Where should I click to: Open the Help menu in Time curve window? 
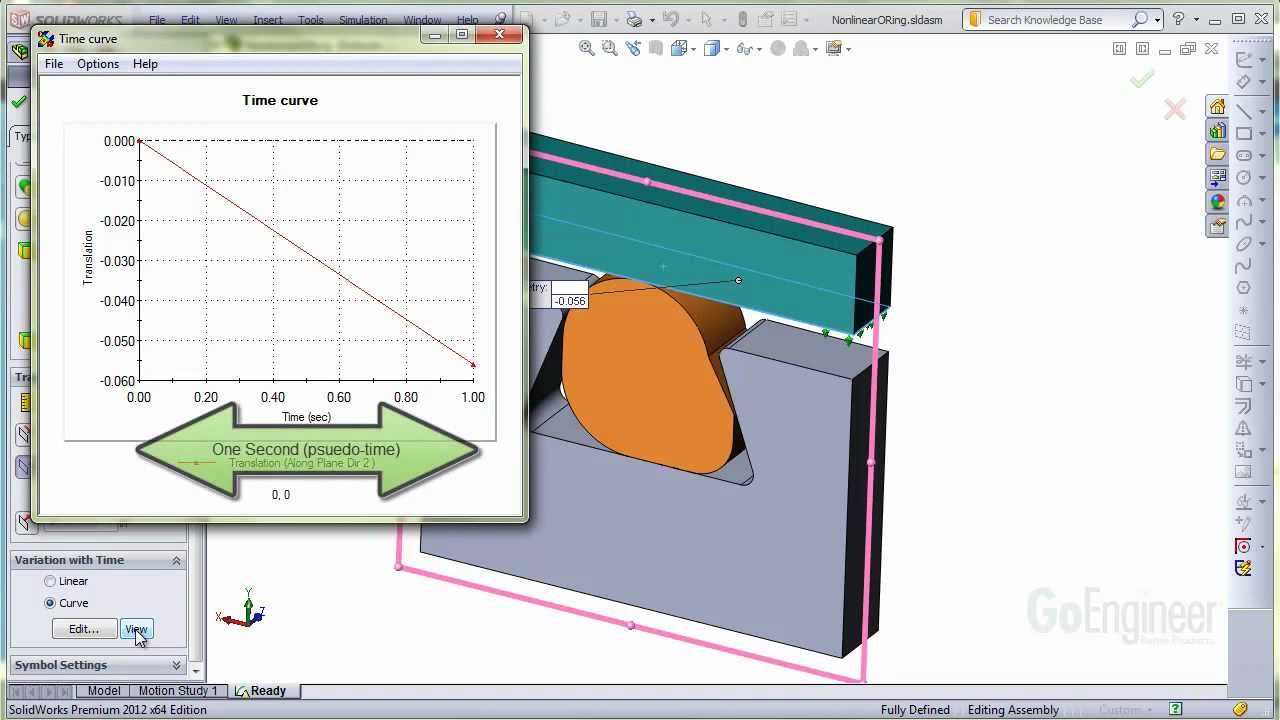[145, 64]
